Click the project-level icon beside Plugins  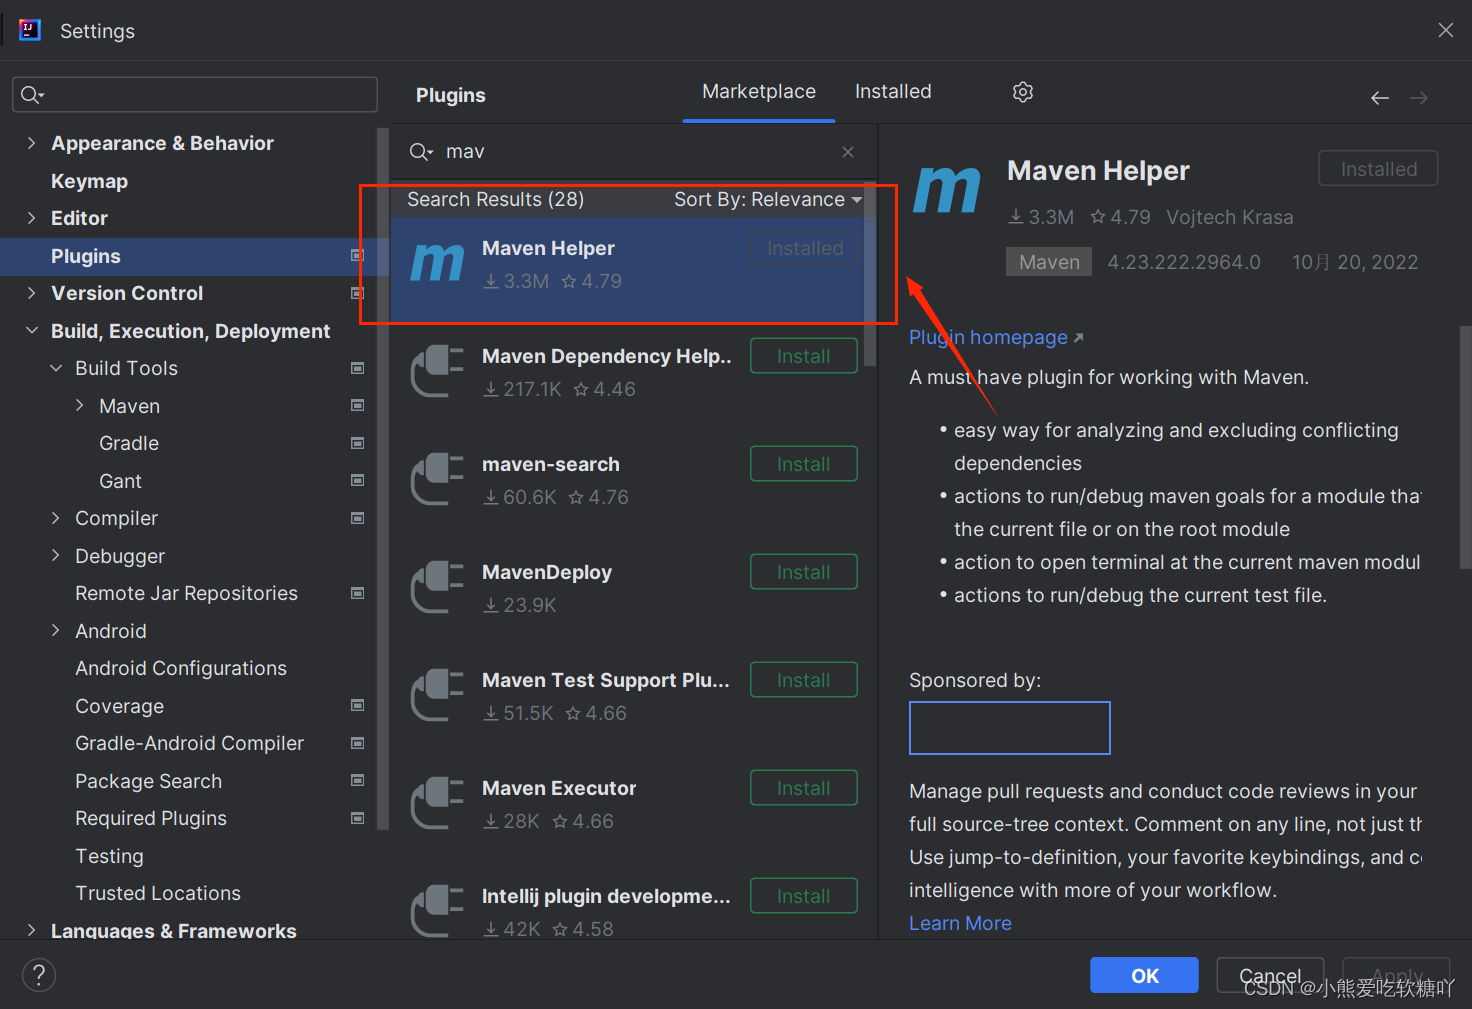click(357, 256)
